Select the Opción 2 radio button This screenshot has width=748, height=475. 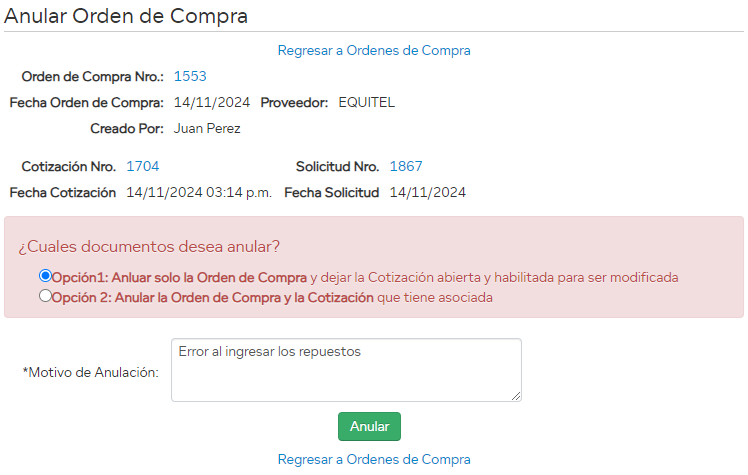pos(45,297)
